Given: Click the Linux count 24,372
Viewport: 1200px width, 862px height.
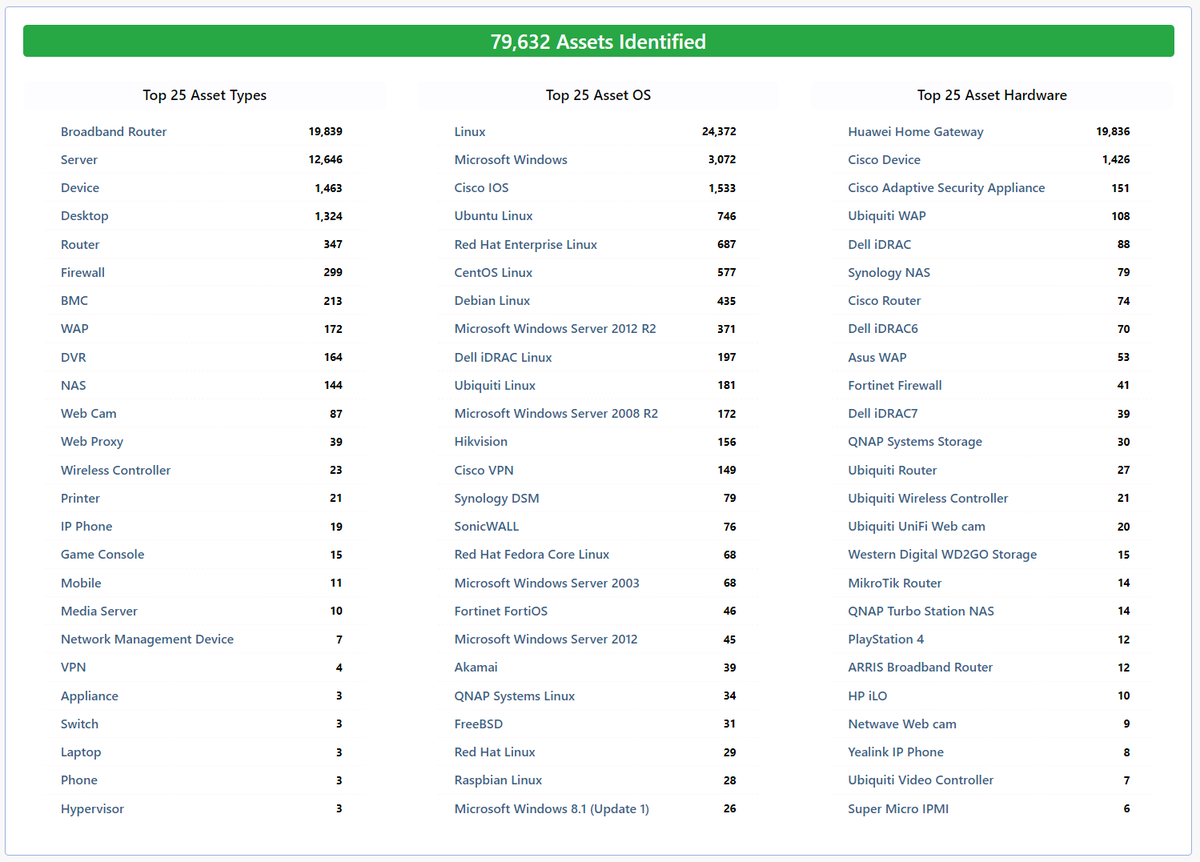Looking at the screenshot, I should coord(719,132).
